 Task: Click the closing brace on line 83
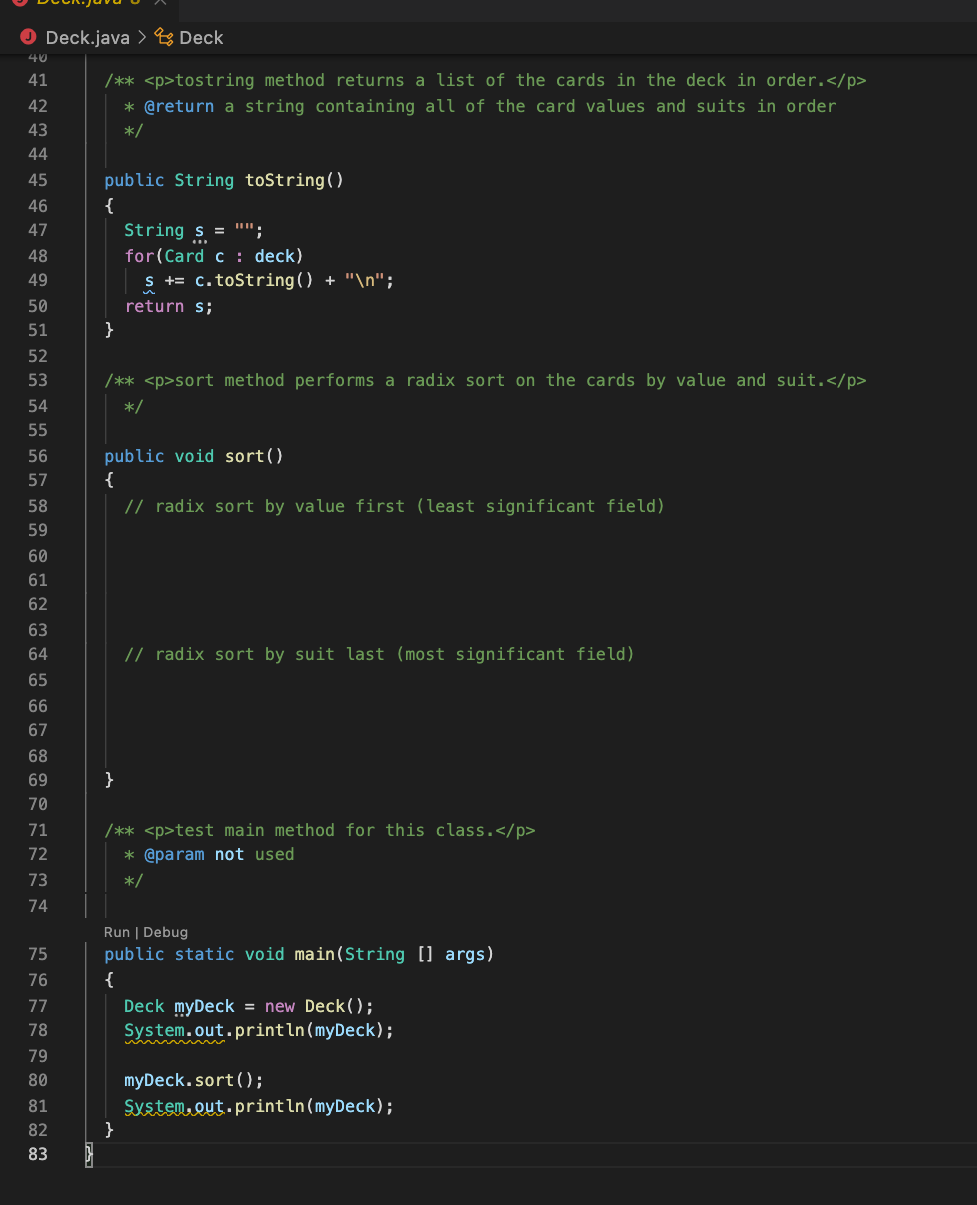pos(88,1155)
